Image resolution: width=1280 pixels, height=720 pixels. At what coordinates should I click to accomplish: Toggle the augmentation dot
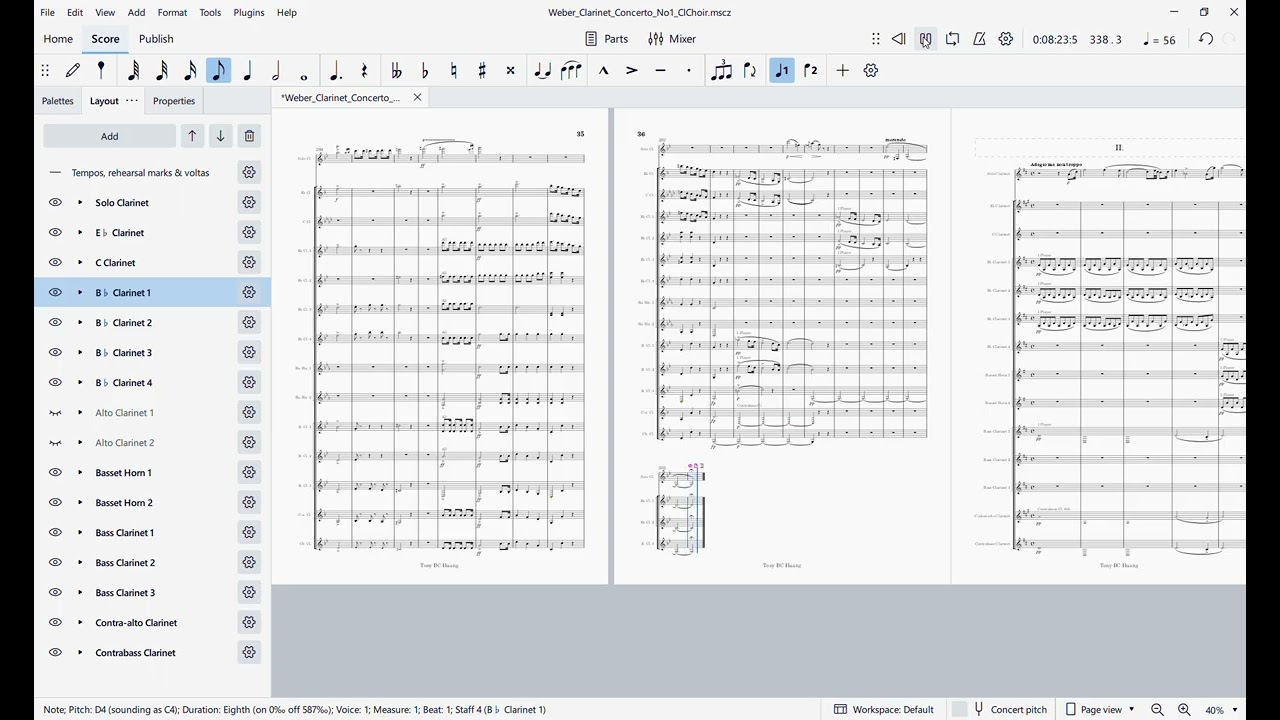point(336,70)
